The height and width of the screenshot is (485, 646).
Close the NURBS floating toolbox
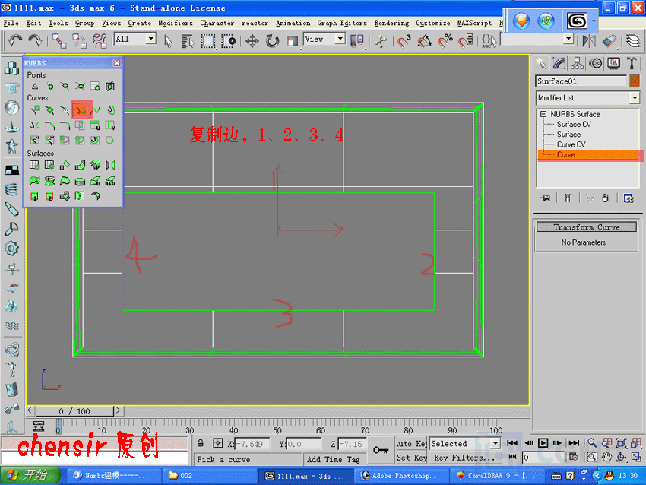117,63
